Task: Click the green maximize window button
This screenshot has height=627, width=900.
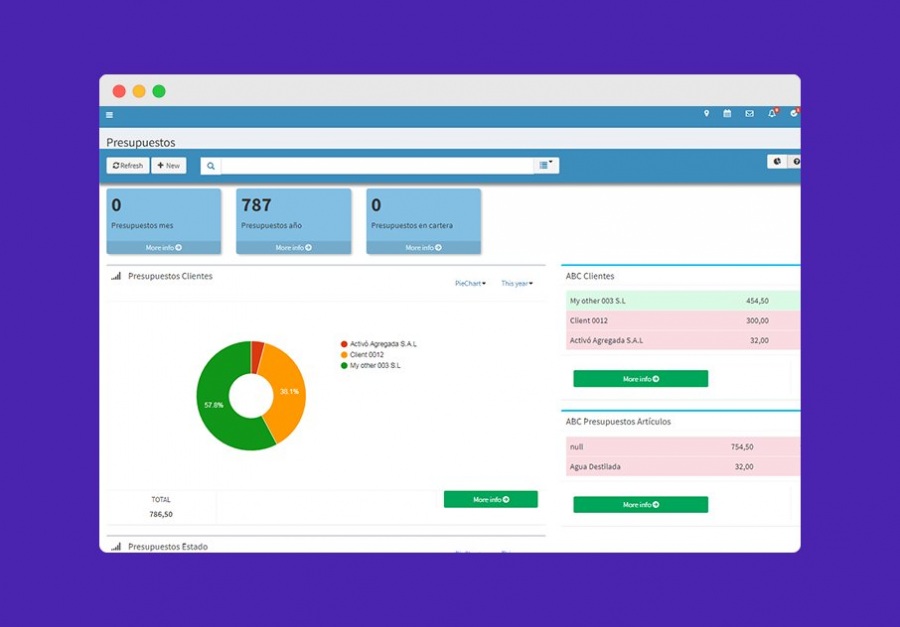Action: pos(159,91)
